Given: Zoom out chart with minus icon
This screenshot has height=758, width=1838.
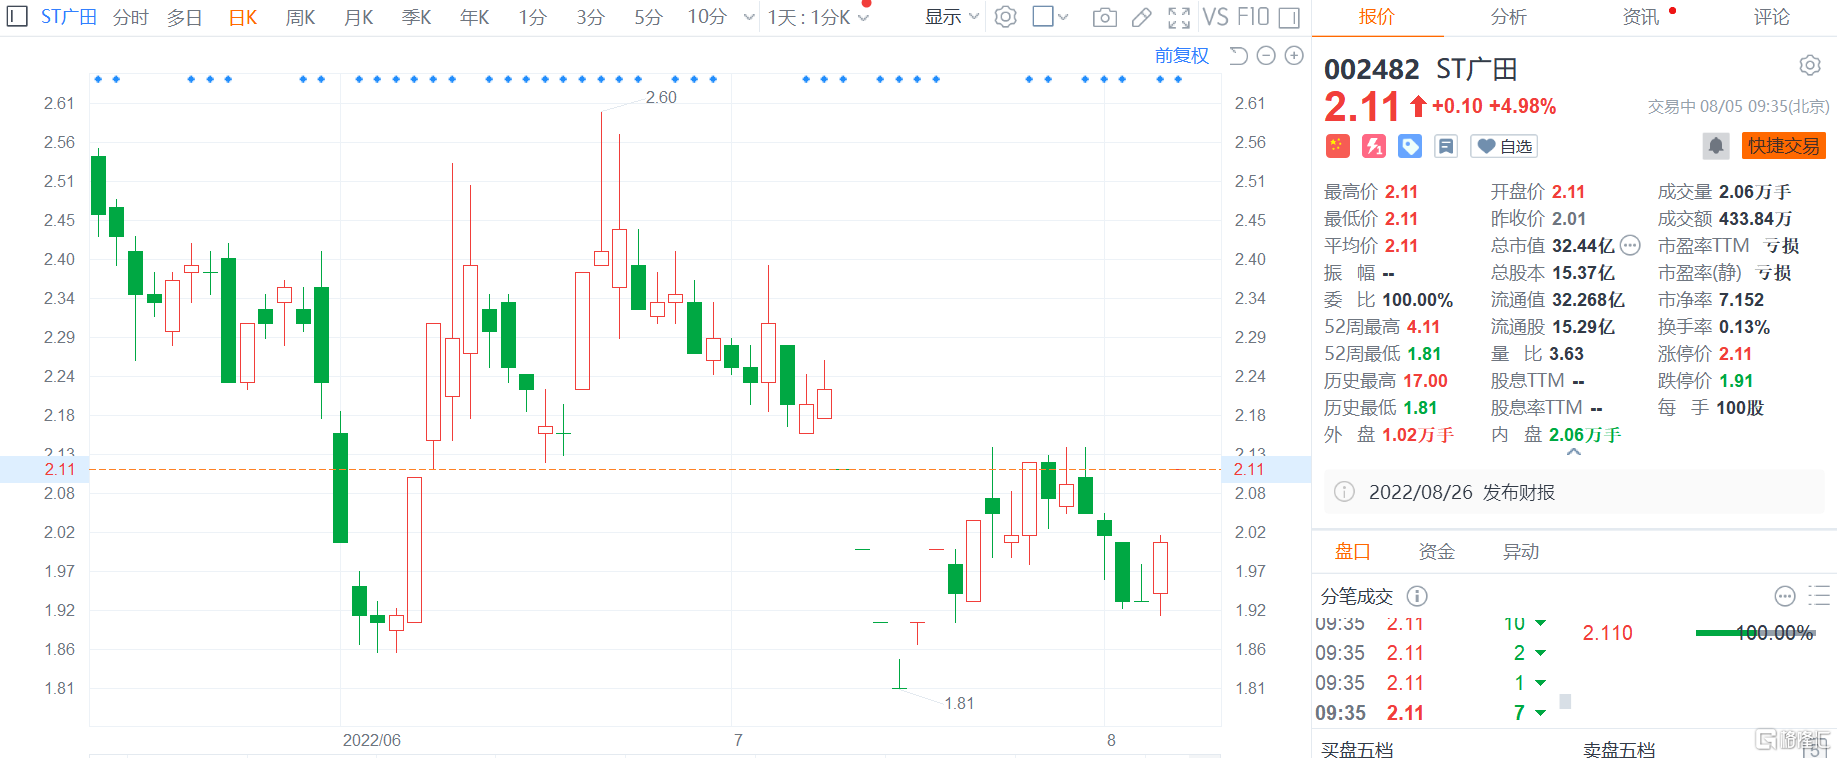Looking at the screenshot, I should click(x=1266, y=56).
